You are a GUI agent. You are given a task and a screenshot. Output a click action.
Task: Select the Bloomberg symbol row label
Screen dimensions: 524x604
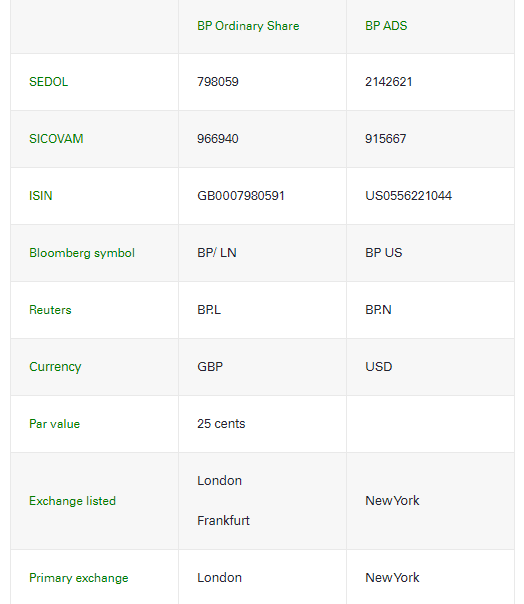pos(82,253)
